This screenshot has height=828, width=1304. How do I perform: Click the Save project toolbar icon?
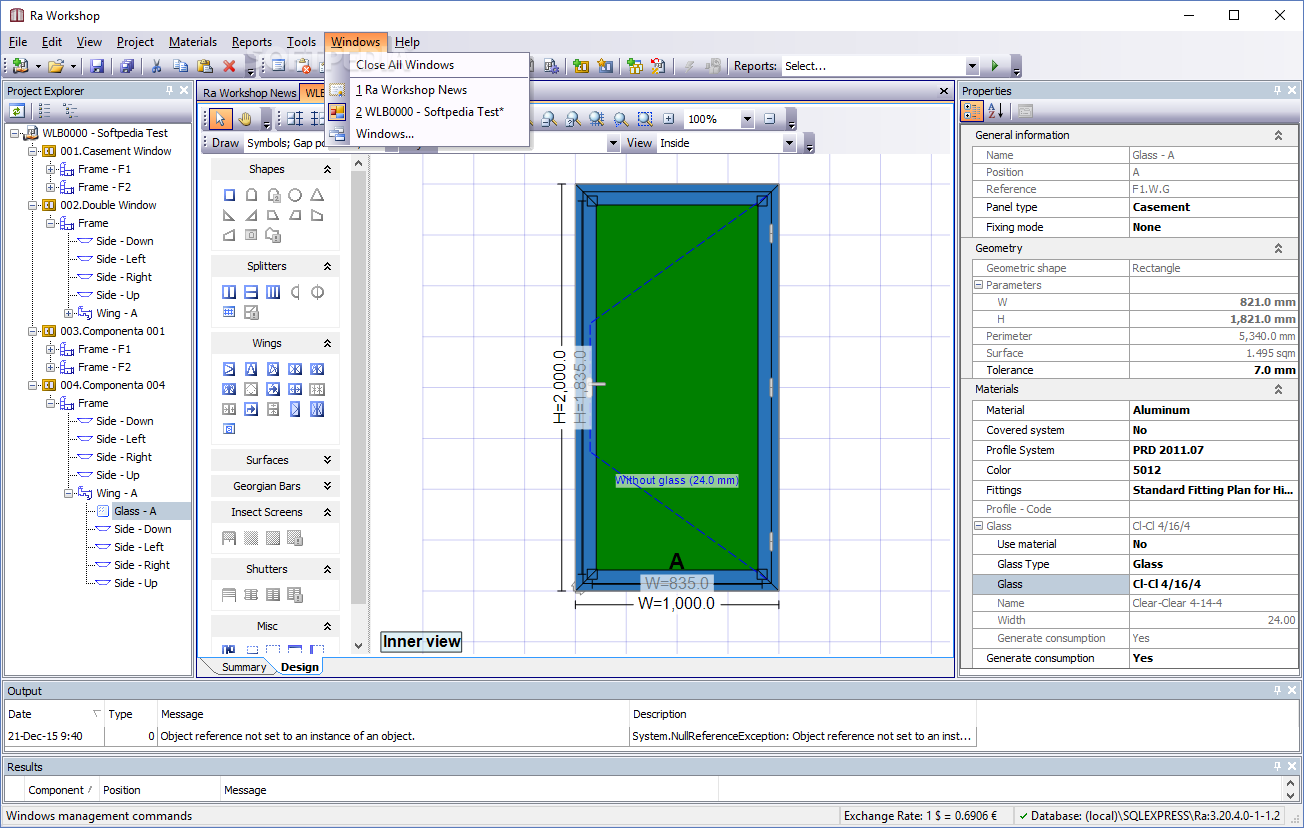pos(97,66)
